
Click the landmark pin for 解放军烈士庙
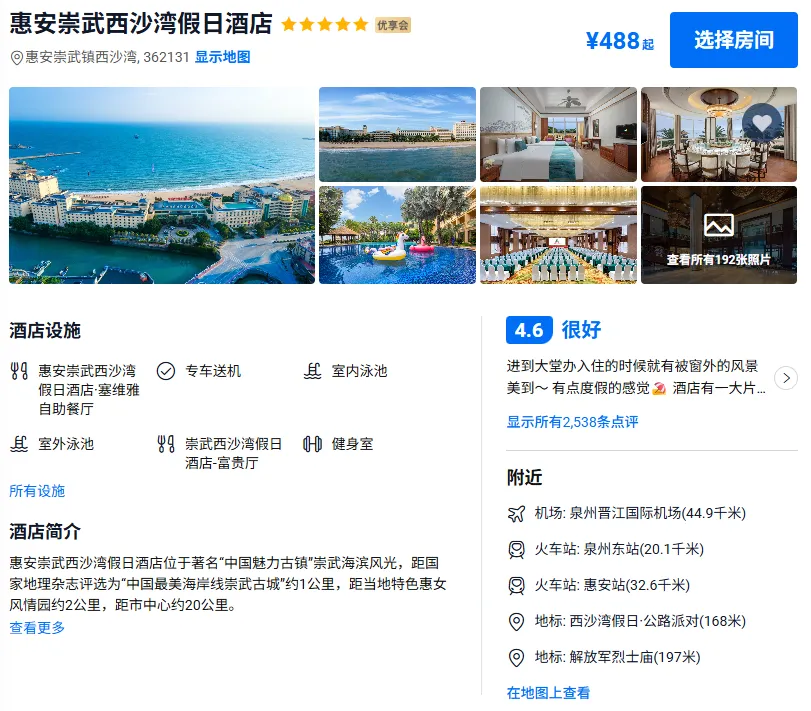click(516, 657)
